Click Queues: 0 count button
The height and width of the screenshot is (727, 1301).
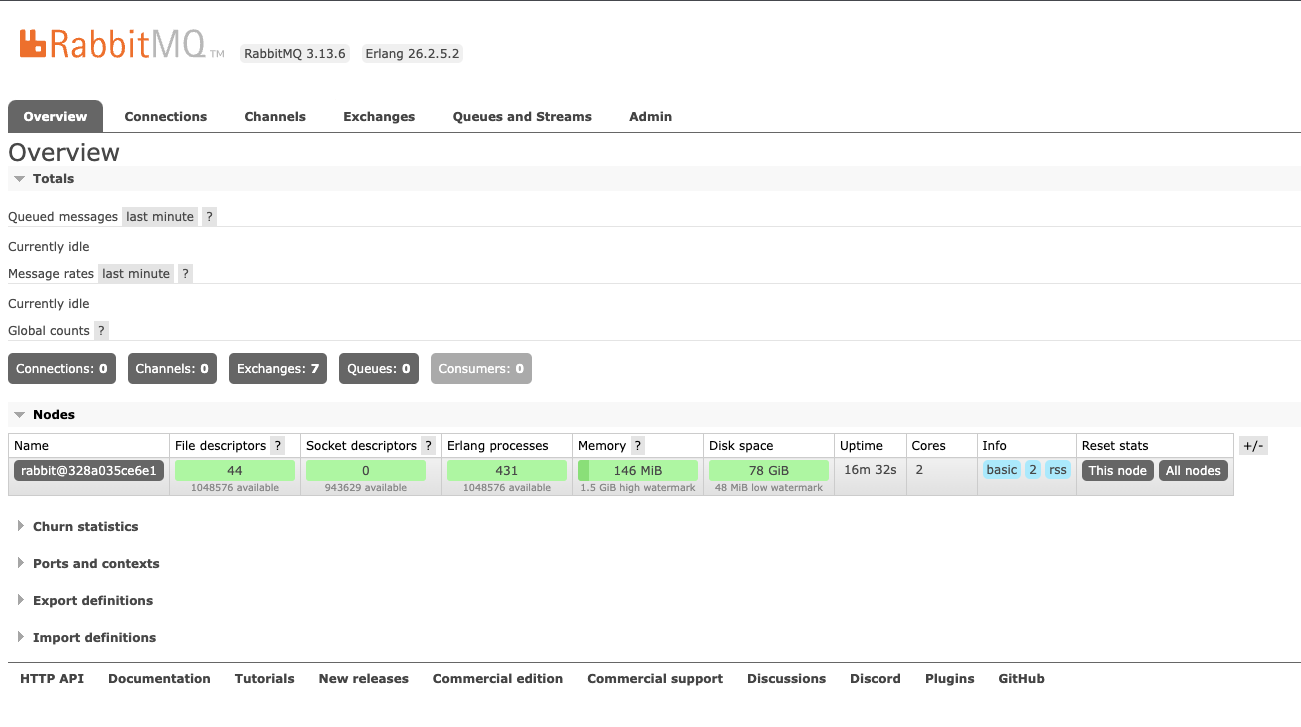(379, 369)
